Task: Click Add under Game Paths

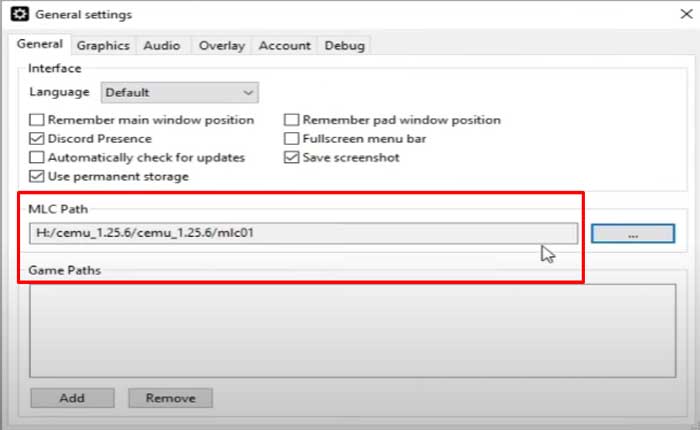Action: (72, 397)
